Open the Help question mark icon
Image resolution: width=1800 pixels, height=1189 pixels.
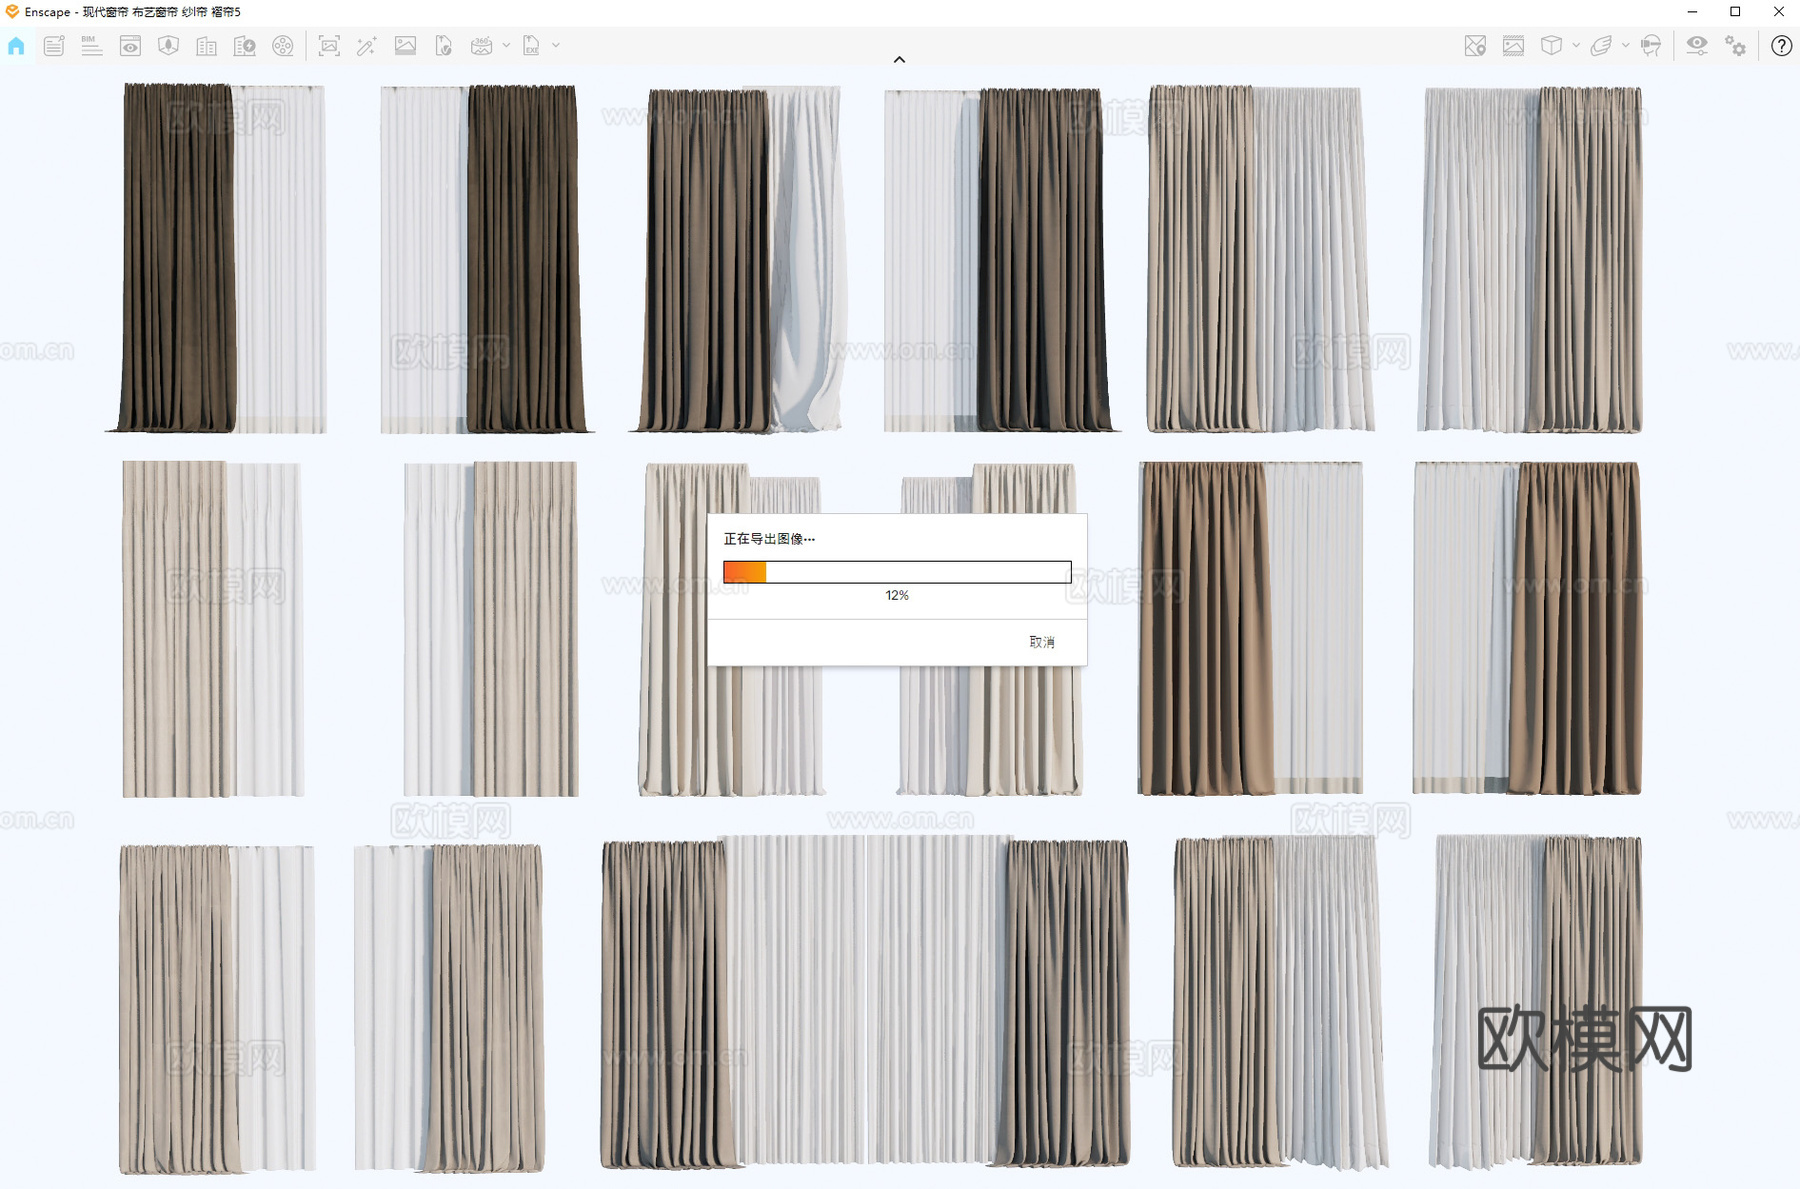(1781, 46)
